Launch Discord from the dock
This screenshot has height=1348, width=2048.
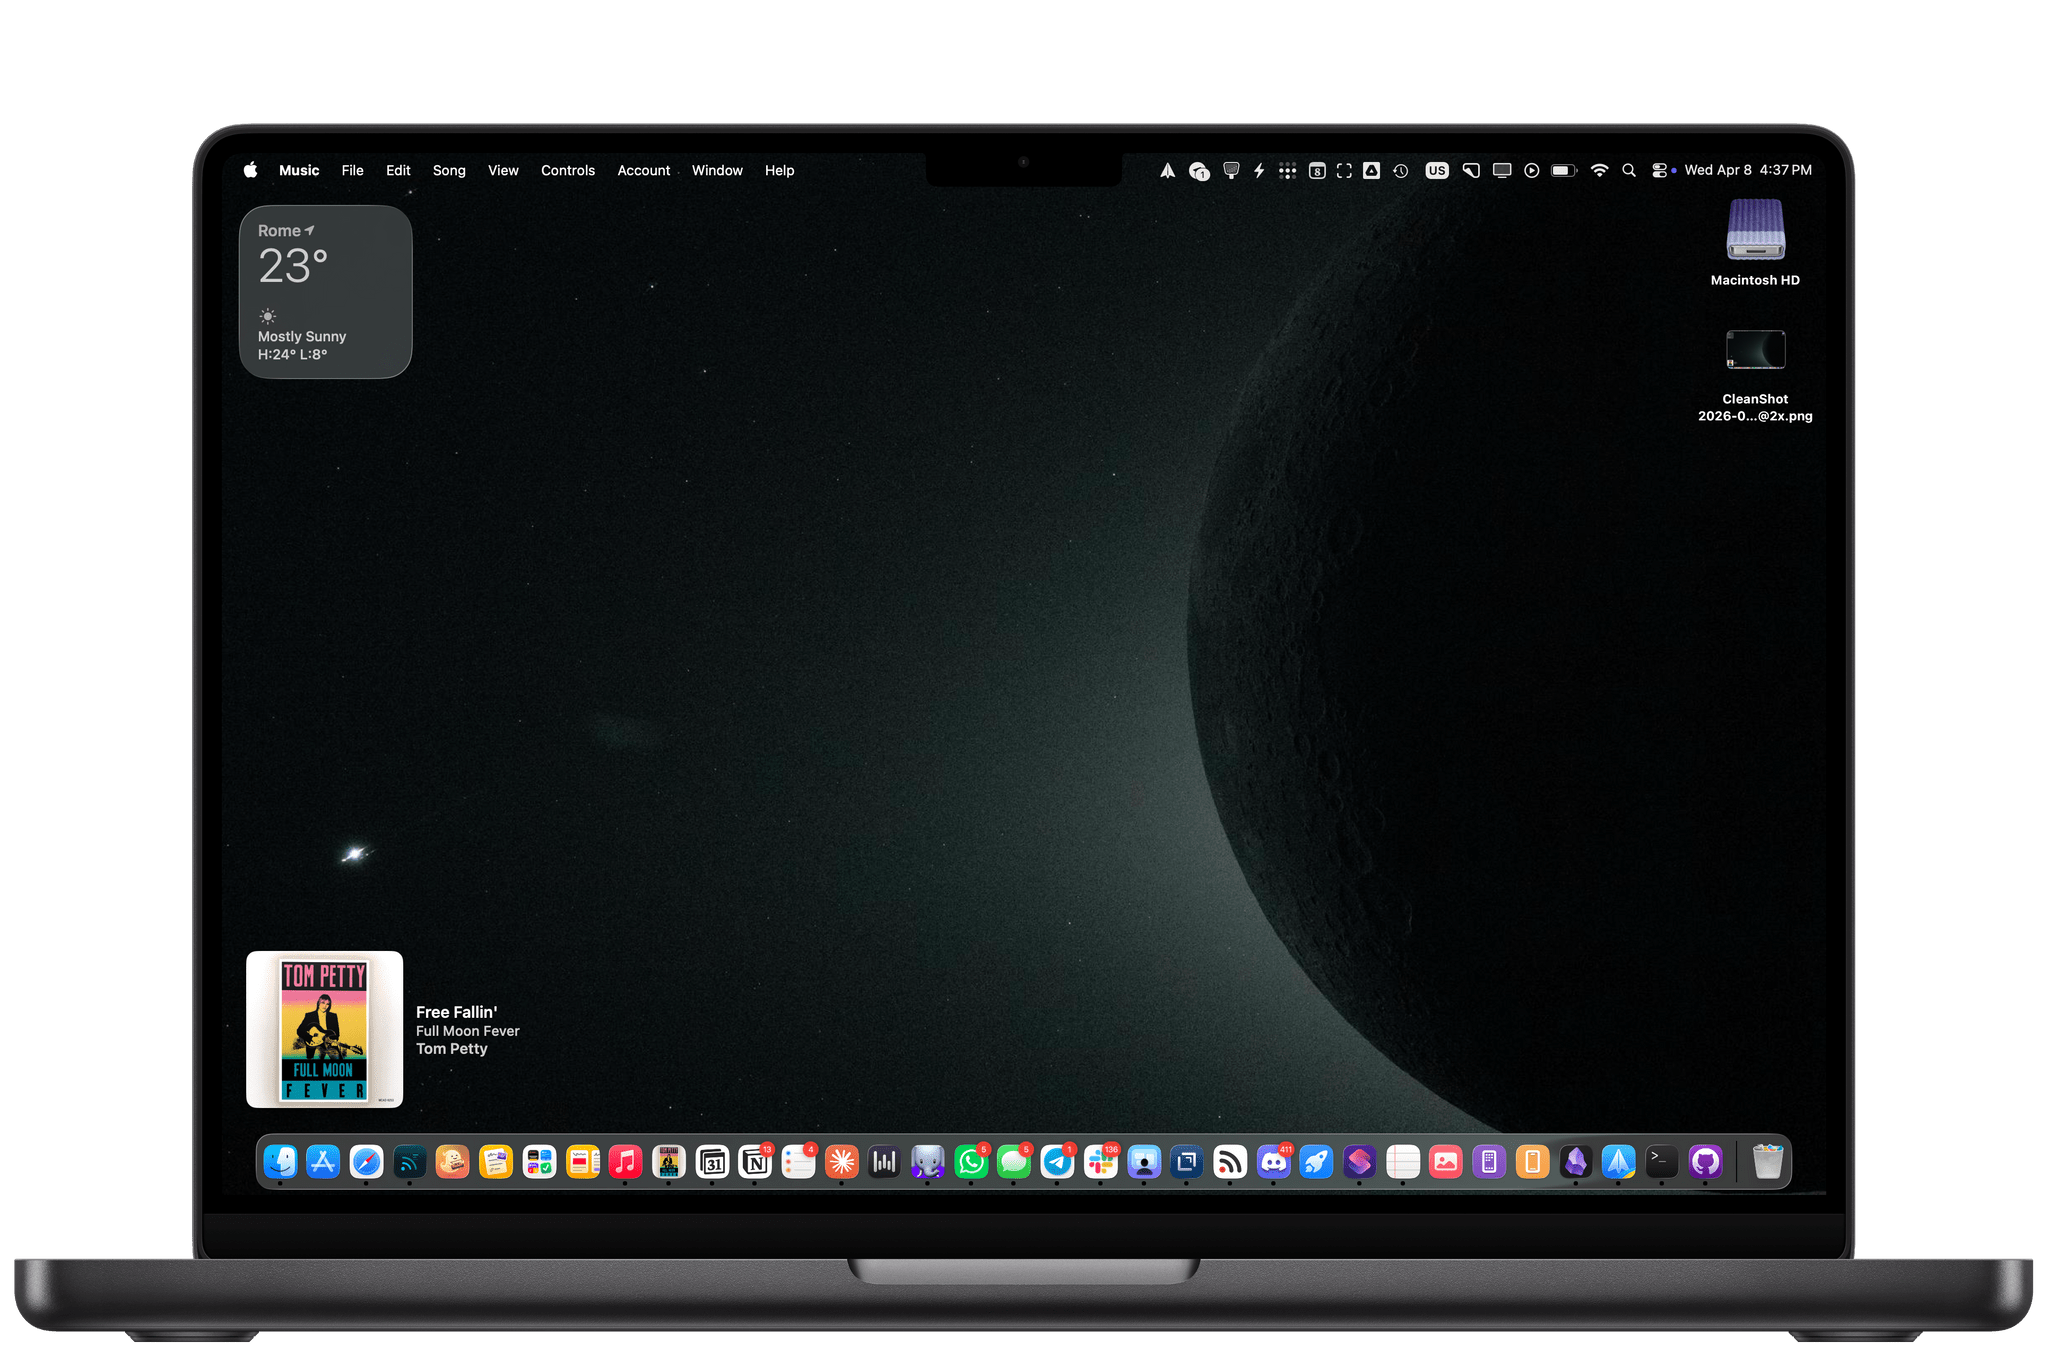(x=1273, y=1161)
